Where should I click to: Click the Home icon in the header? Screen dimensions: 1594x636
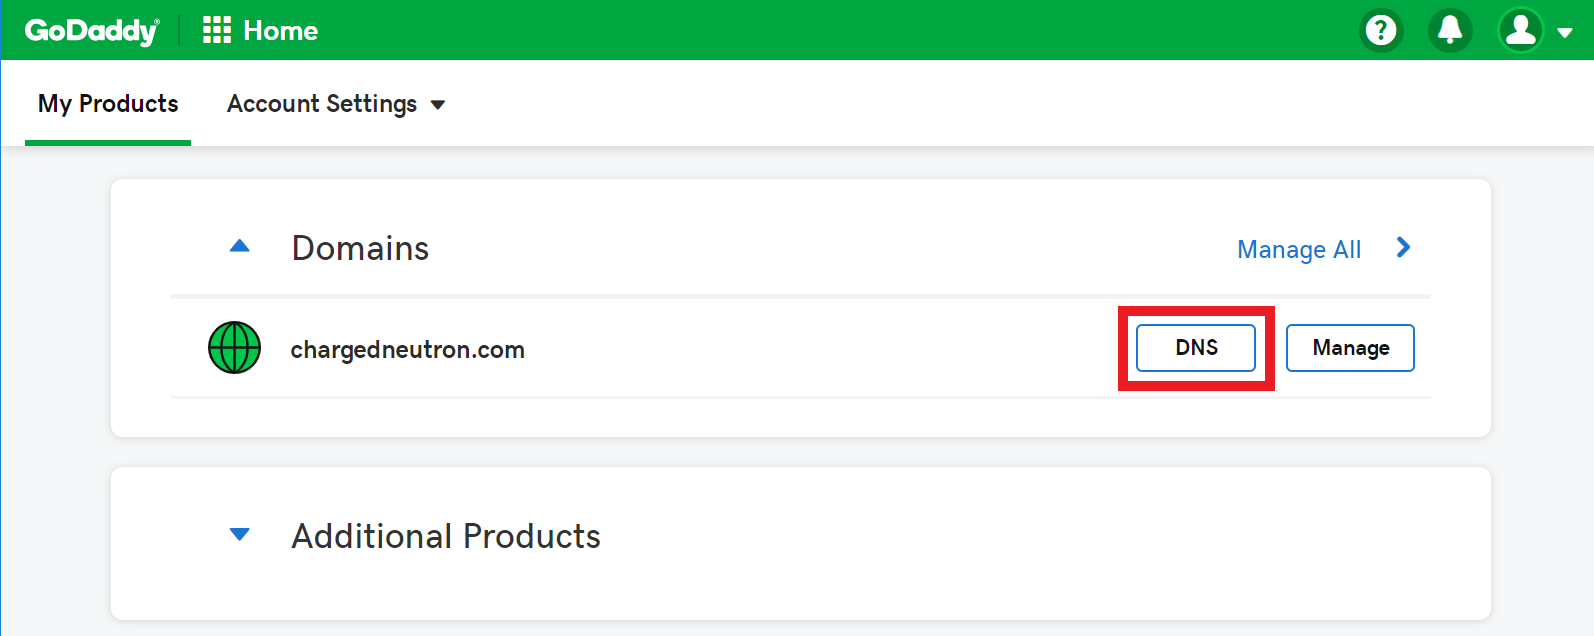pyautogui.click(x=216, y=29)
